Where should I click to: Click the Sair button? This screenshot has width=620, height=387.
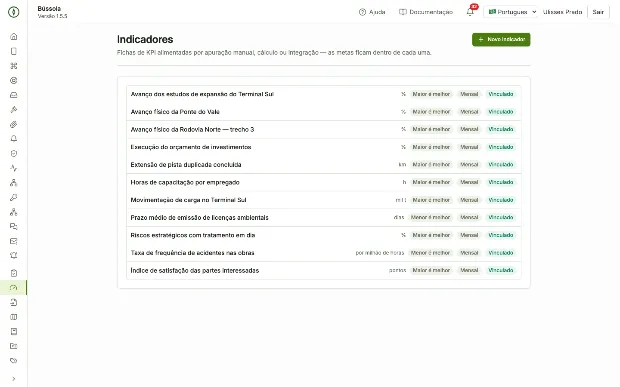point(598,12)
